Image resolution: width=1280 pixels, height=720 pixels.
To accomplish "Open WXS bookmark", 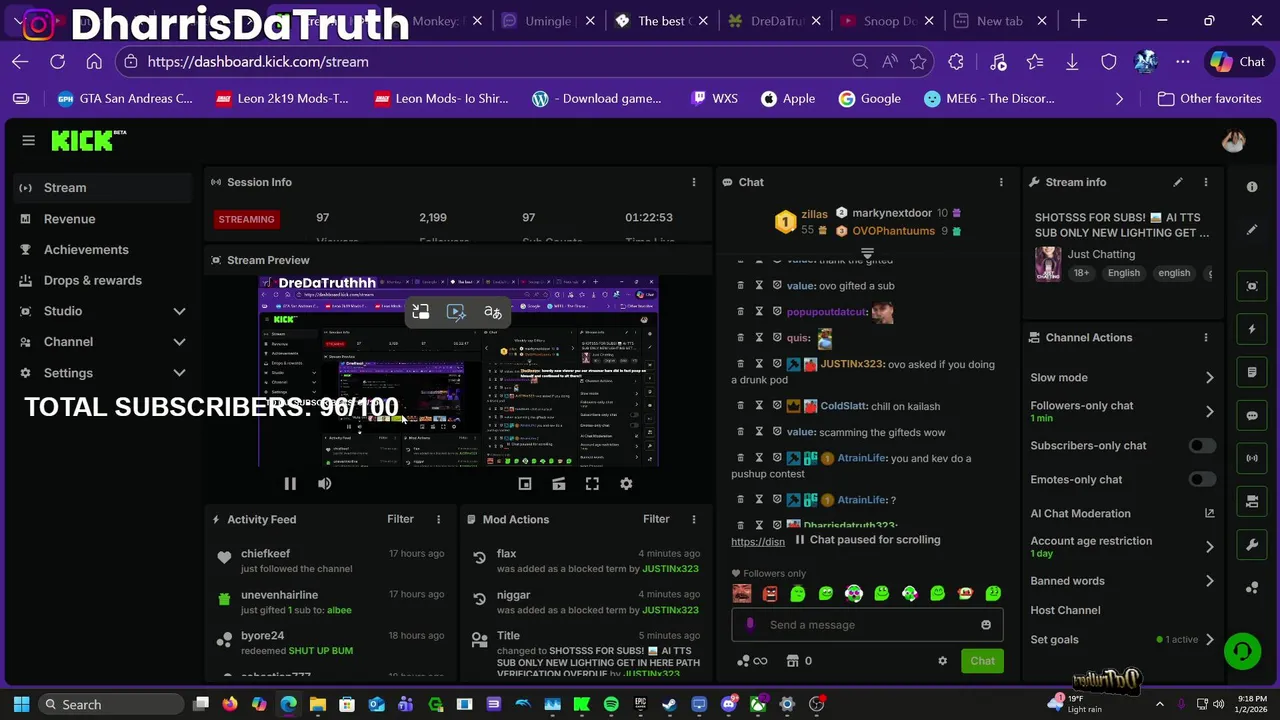I will 714,99.
